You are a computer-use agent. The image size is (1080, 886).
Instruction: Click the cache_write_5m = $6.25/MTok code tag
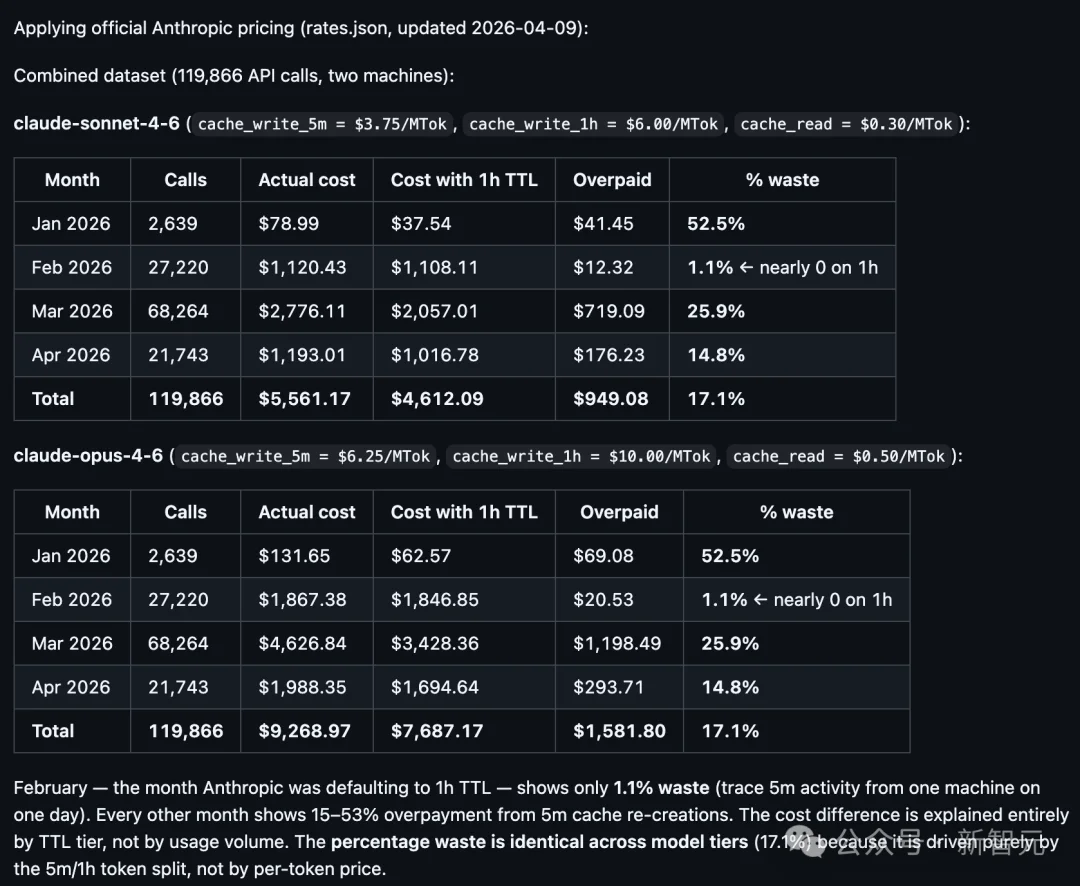tap(306, 456)
